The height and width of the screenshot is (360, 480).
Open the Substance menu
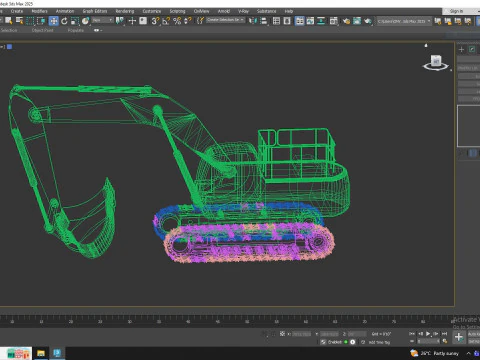pyautogui.click(x=266, y=11)
